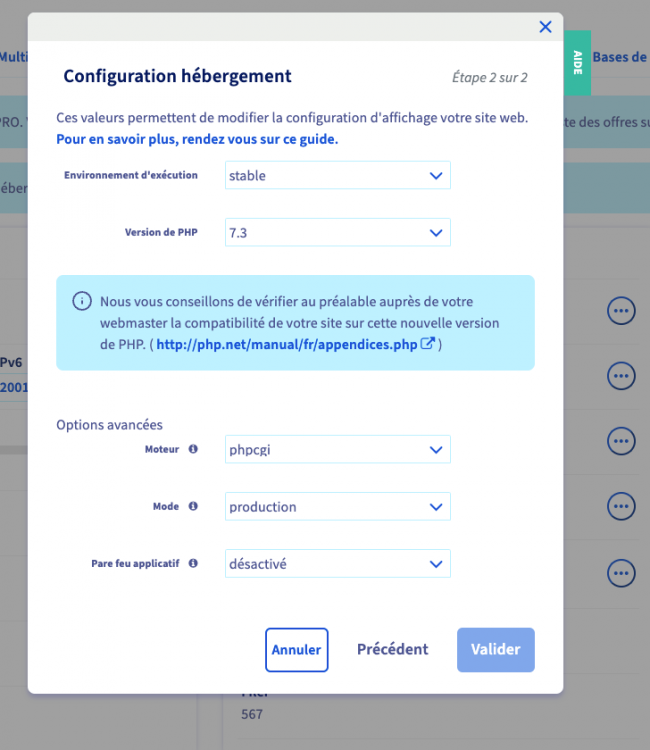This screenshot has height=750, width=650.
Task: Click the info icon beside Pare feu applicatif
Action: (193, 563)
